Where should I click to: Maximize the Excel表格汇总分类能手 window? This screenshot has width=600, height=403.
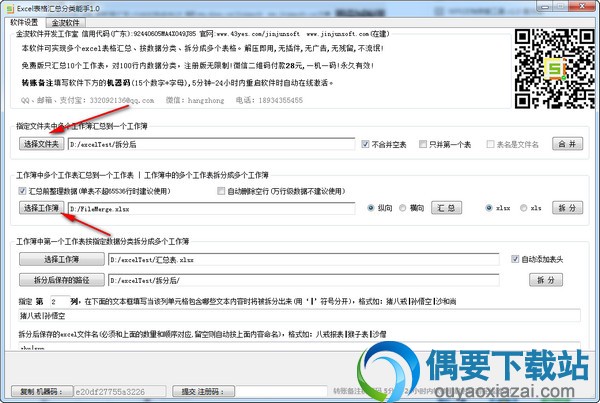tap(561, 7)
